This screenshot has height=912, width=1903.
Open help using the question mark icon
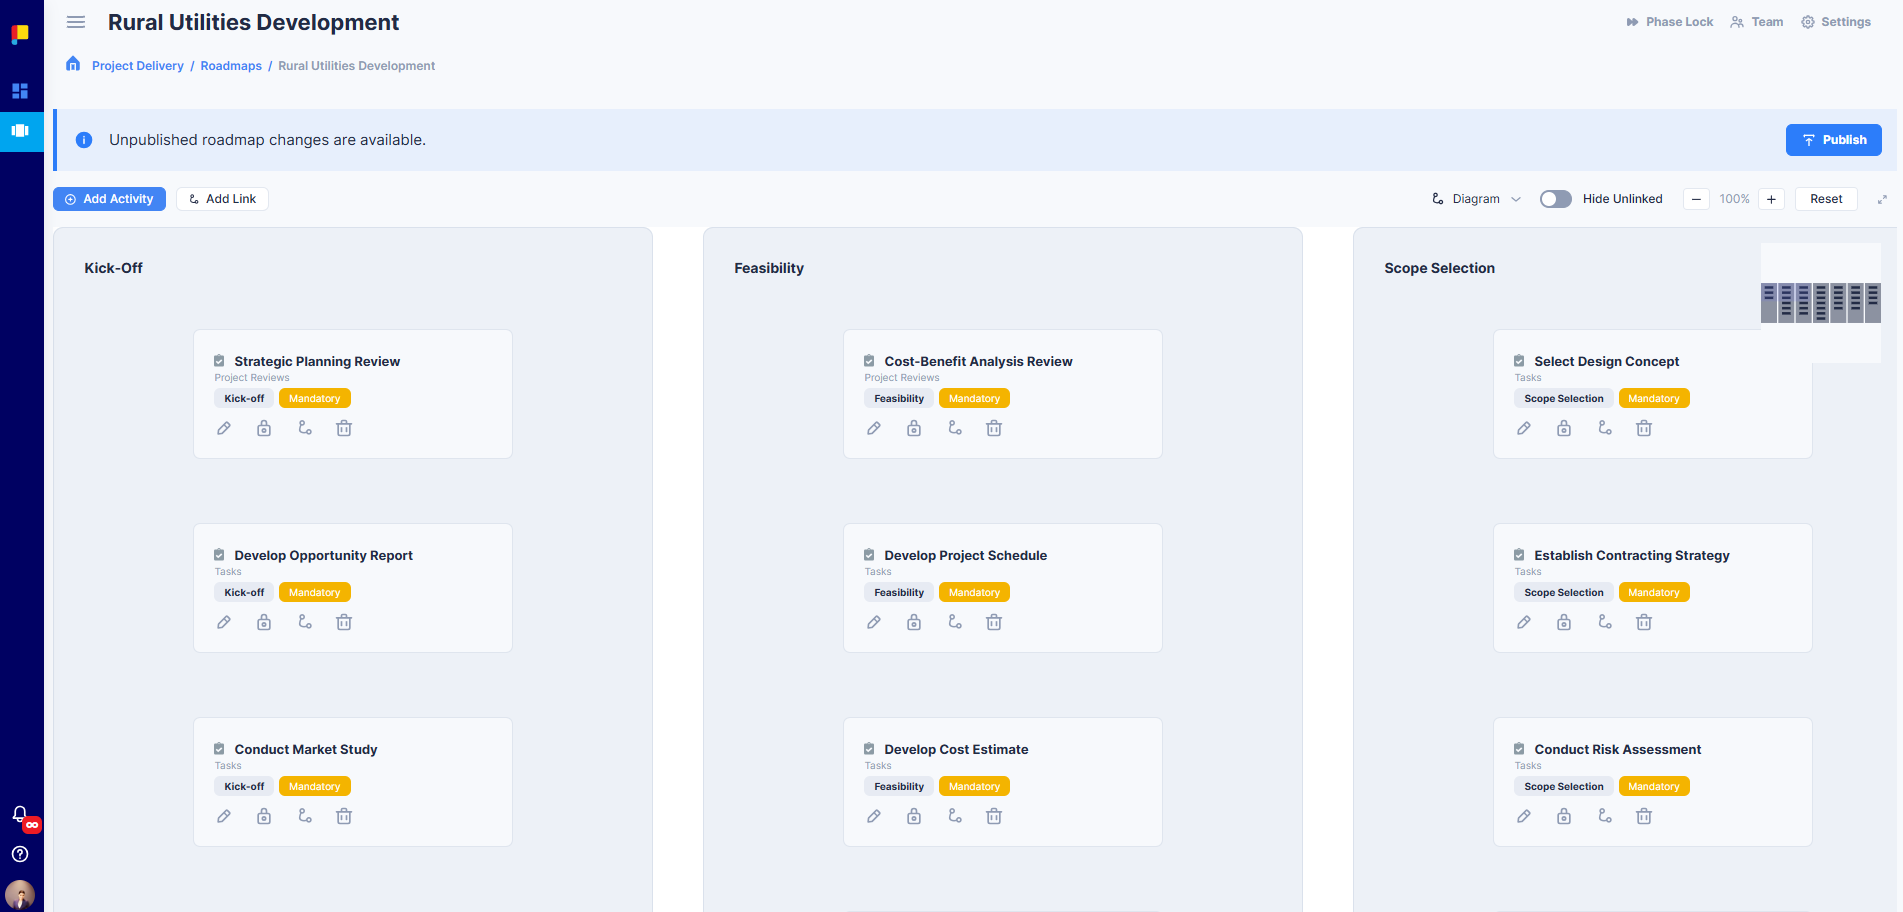tap(19, 854)
